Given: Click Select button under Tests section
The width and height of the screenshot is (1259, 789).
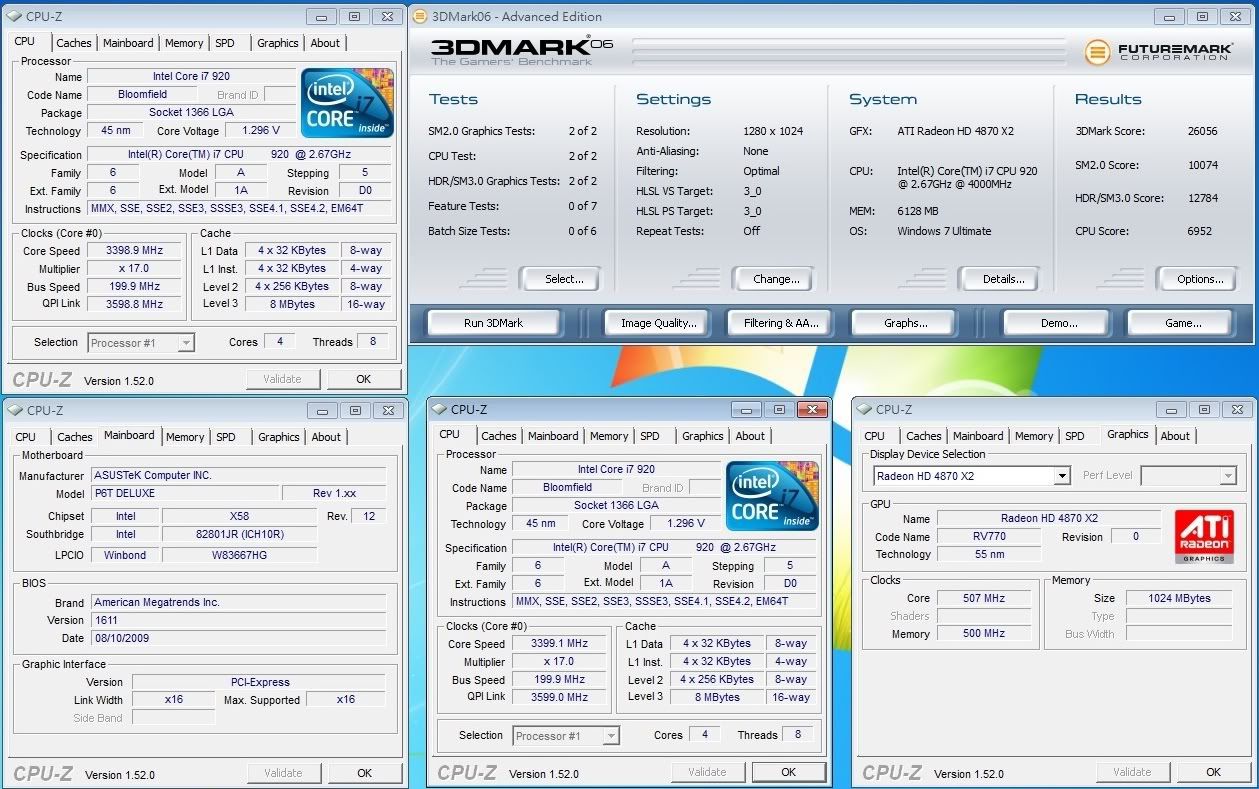Looking at the screenshot, I should 564,279.
